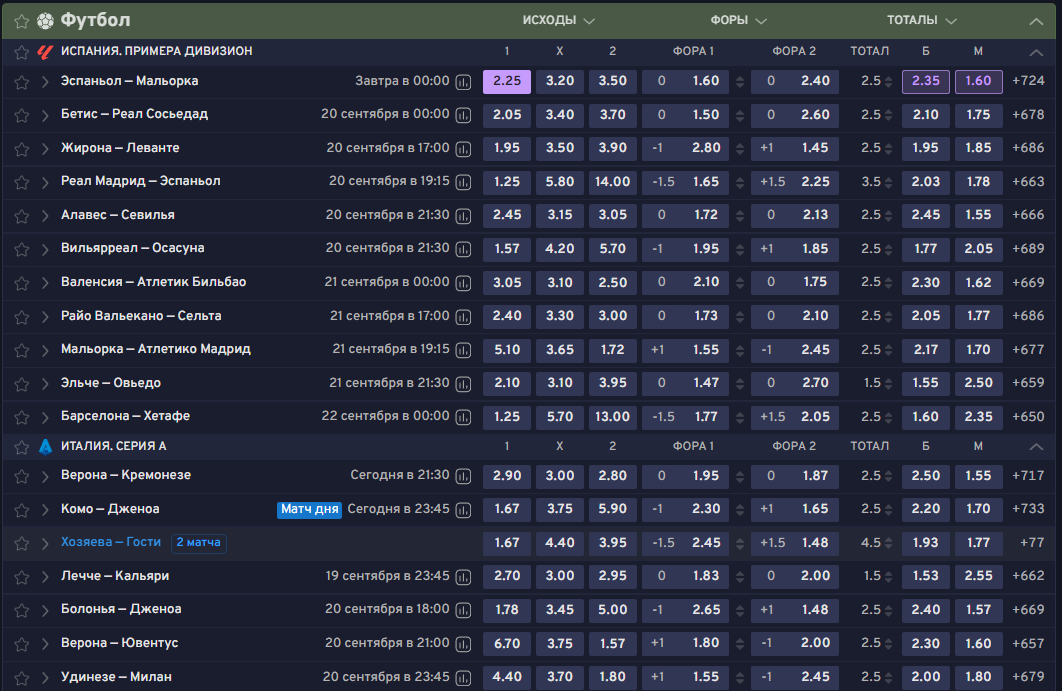Open statistics icon for Мальорка – Атлетико Мадрид

463,351
